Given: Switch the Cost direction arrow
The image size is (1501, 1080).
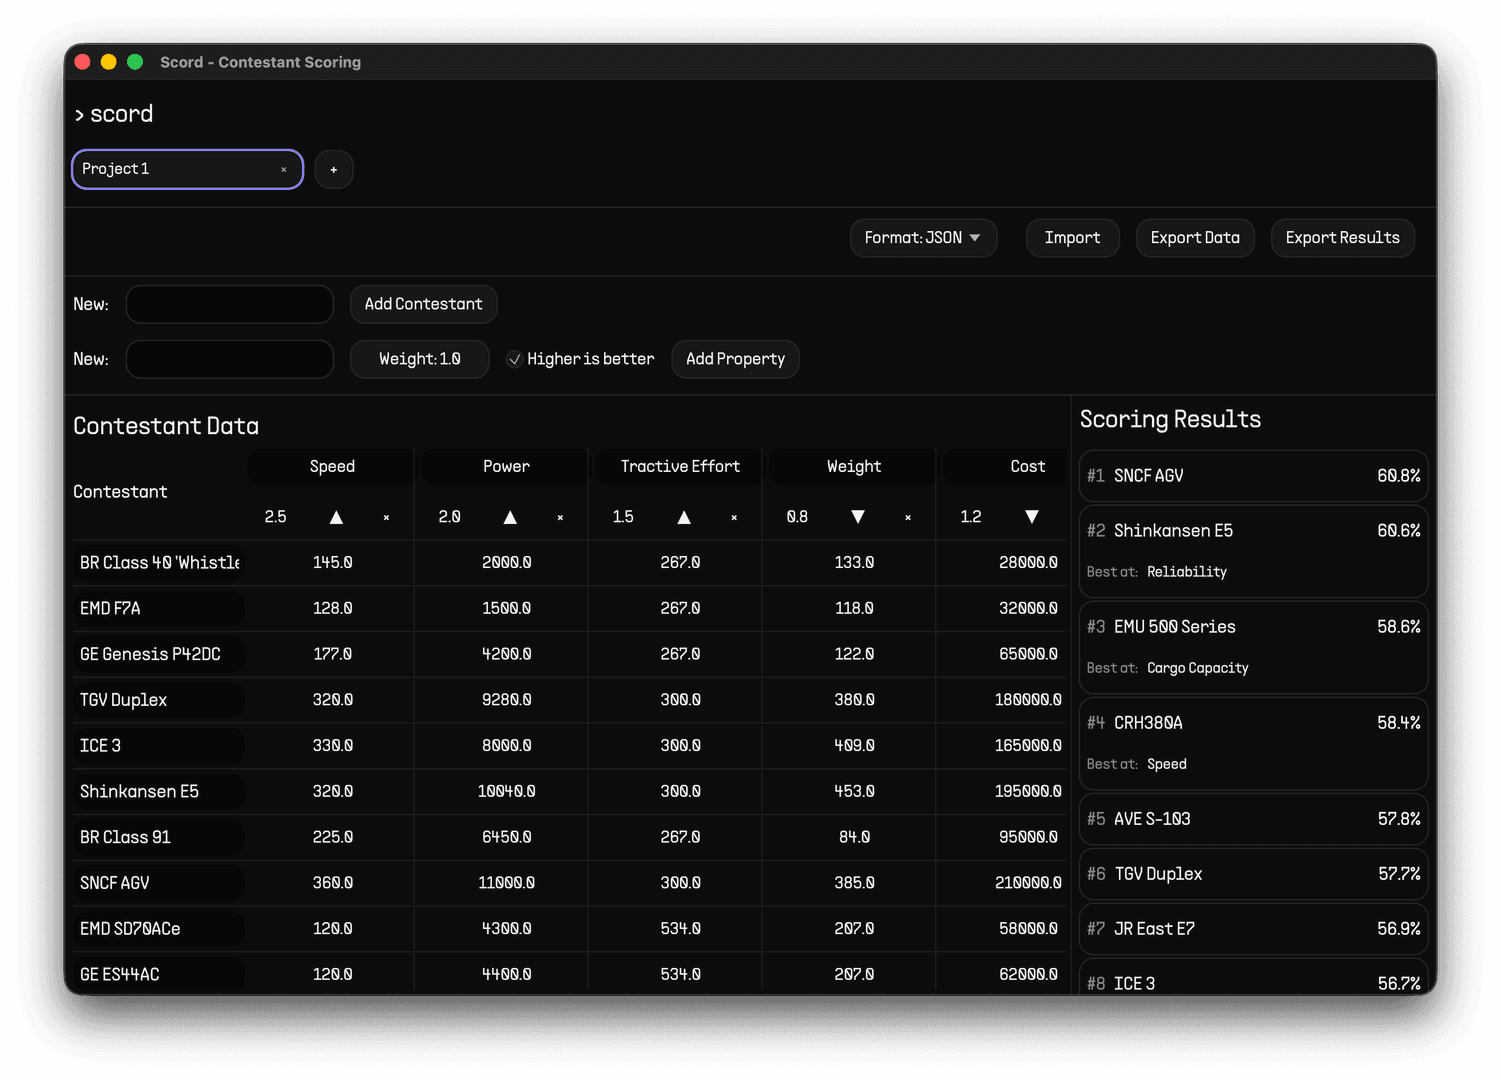Looking at the screenshot, I should click(x=1031, y=517).
